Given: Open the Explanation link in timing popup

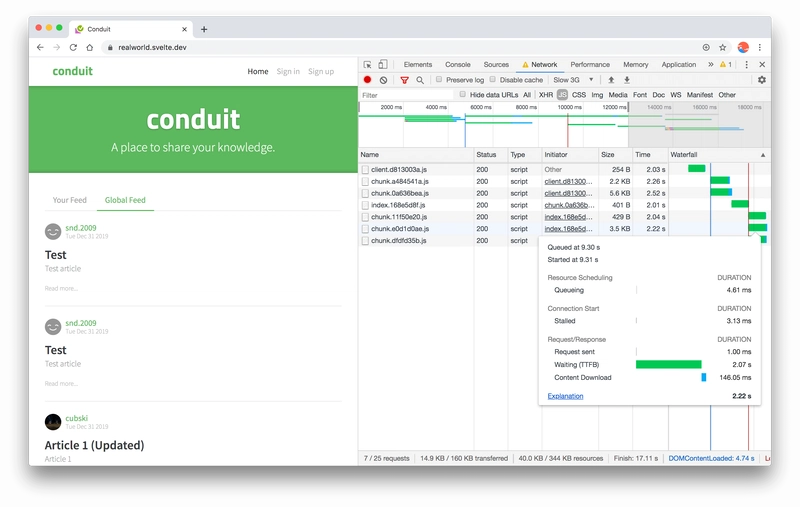Looking at the screenshot, I should [565, 396].
